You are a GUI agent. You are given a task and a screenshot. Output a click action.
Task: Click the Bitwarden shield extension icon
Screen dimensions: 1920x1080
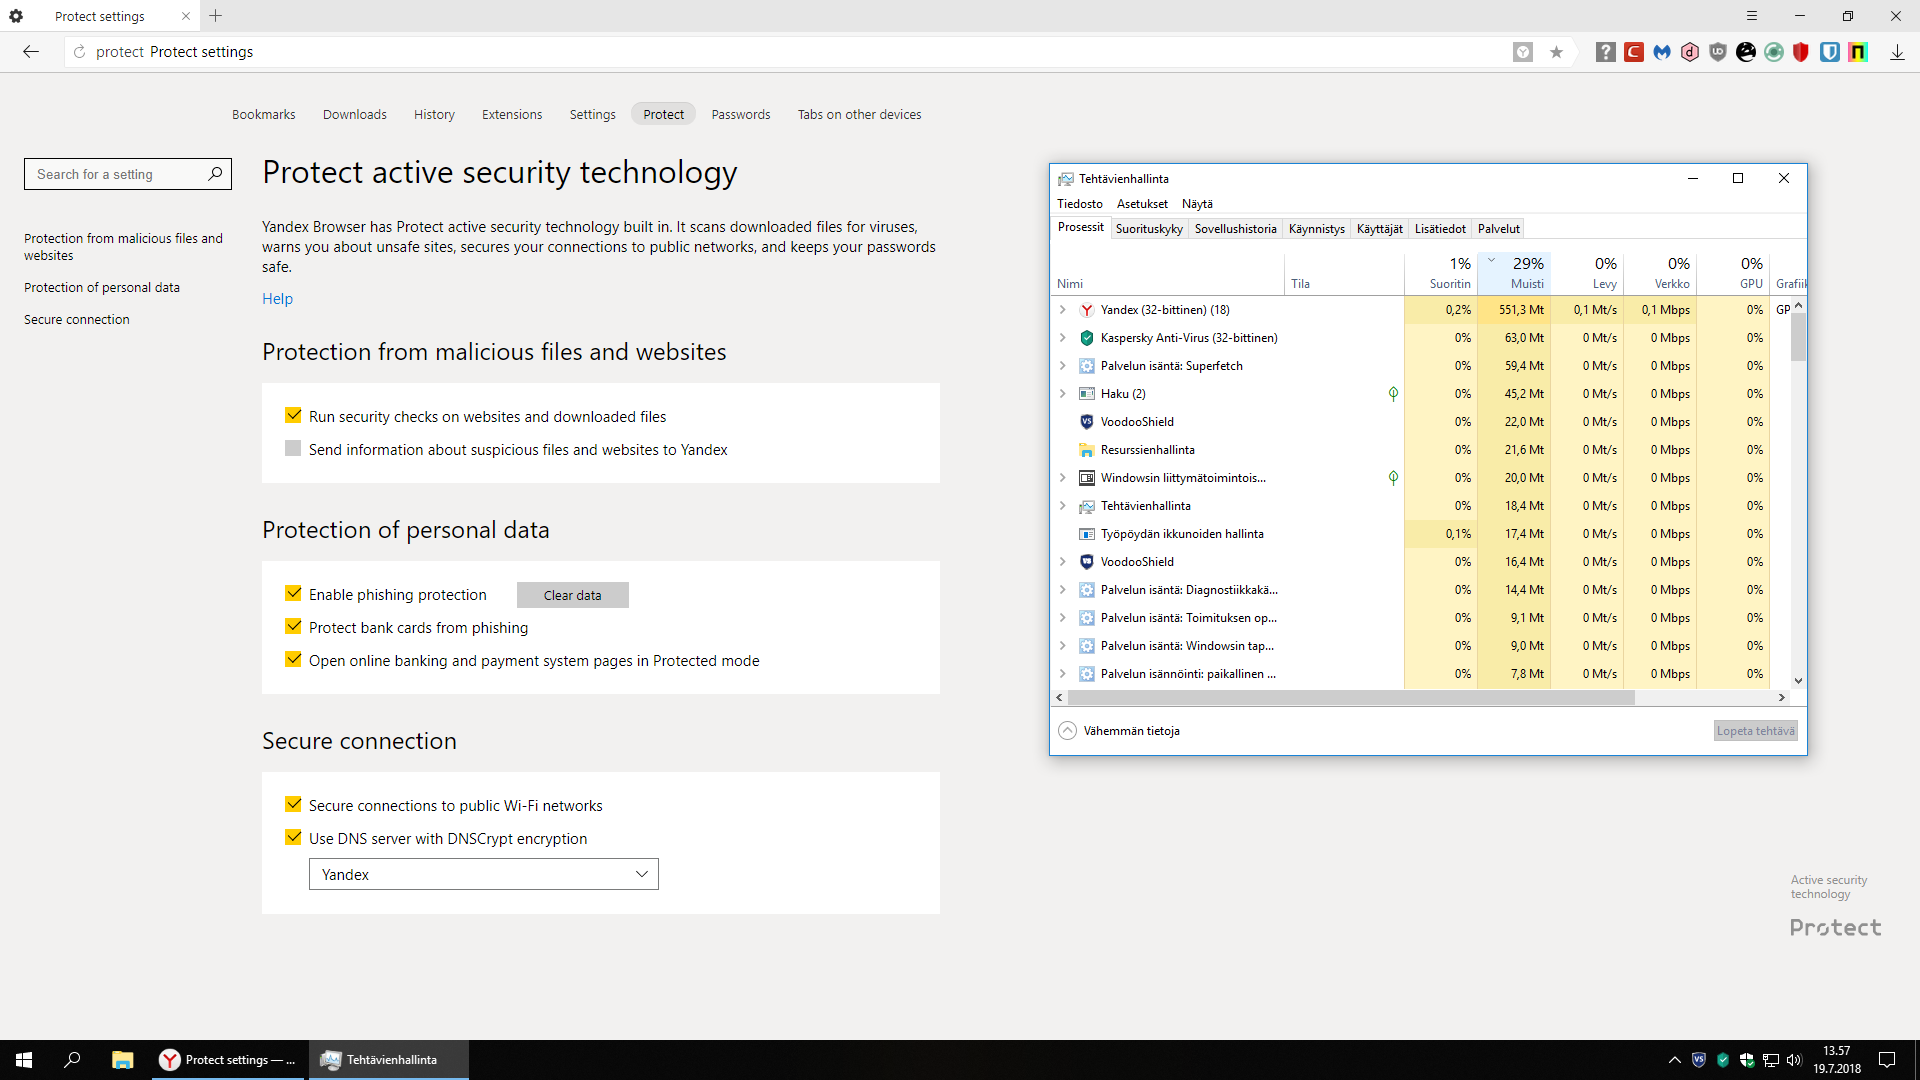1830,52
